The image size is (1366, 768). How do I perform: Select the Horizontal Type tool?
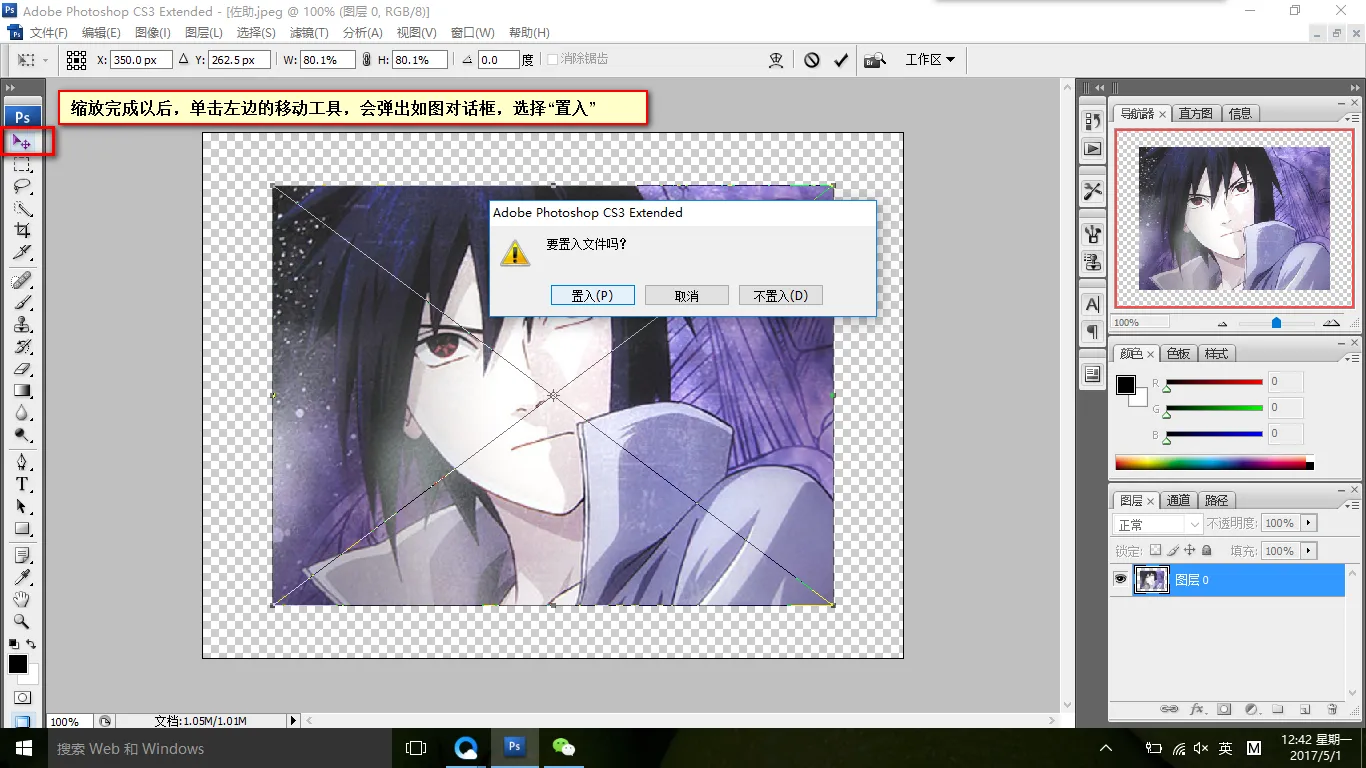tap(22, 484)
